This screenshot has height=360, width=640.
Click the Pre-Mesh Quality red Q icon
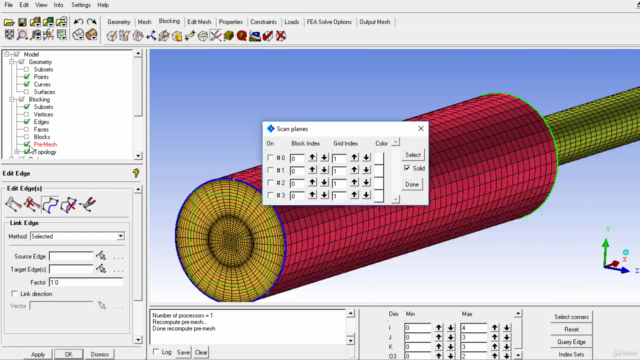pos(242,36)
